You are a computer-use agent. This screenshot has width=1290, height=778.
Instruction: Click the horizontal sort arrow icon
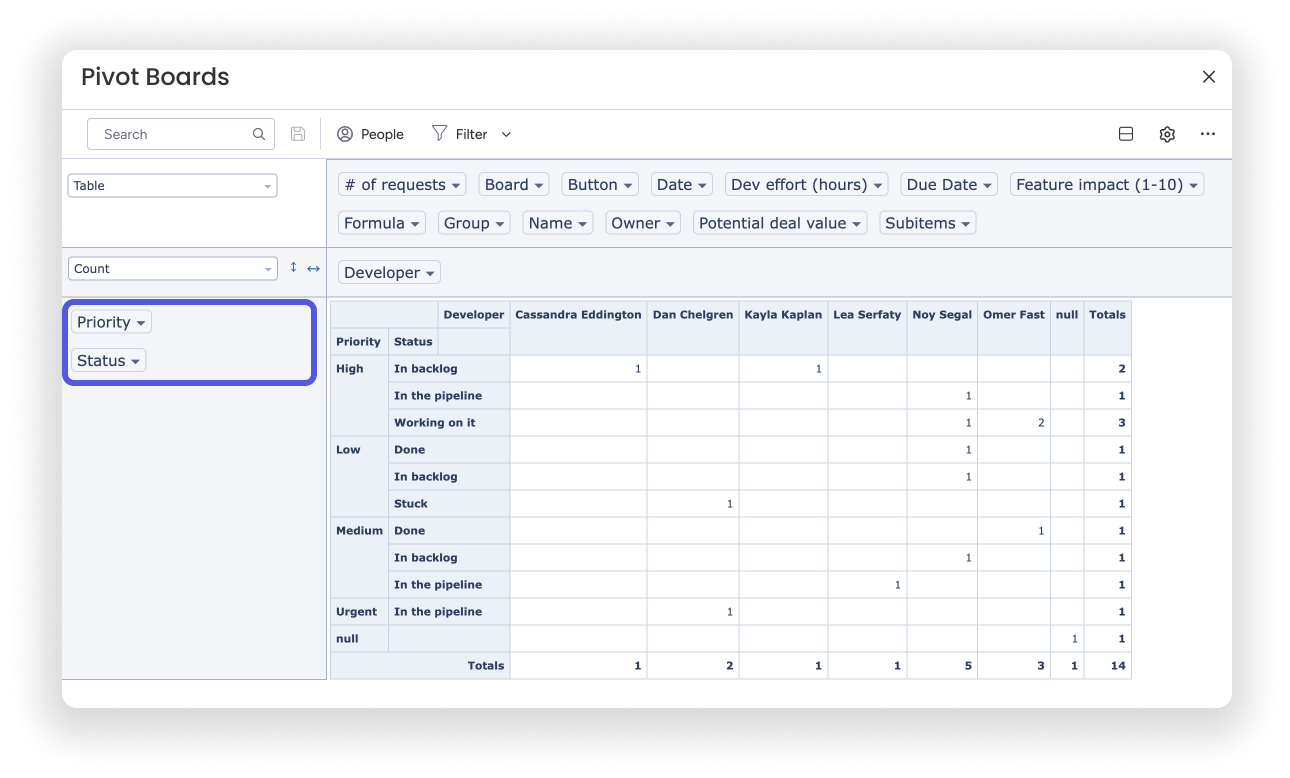(313, 268)
